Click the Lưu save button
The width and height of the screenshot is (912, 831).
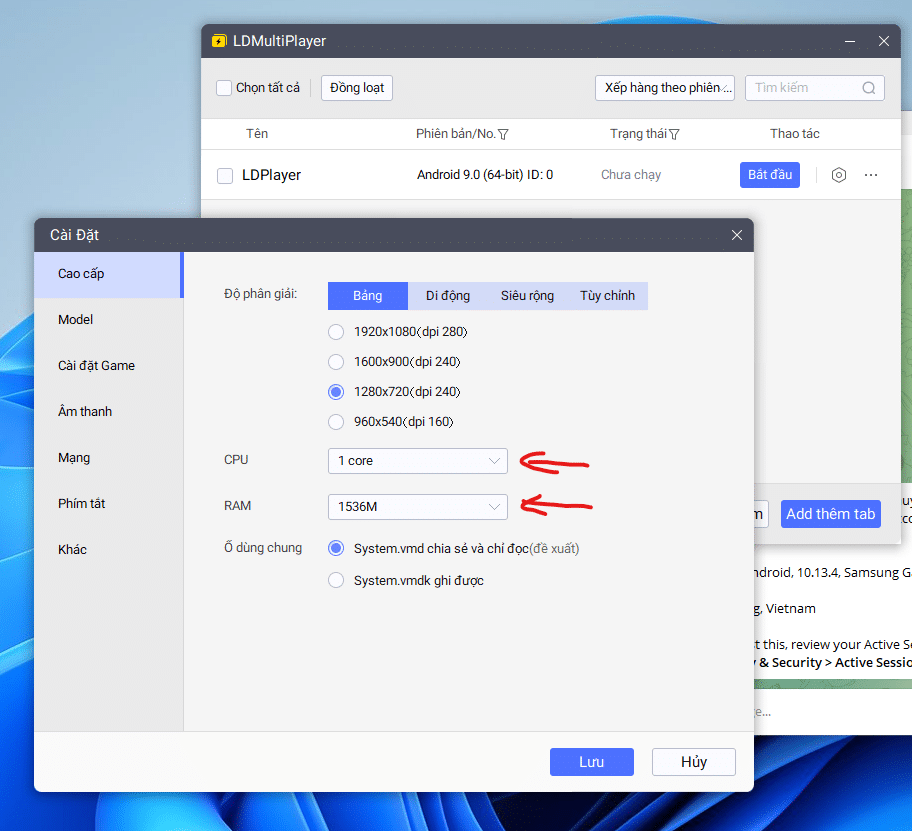(592, 762)
